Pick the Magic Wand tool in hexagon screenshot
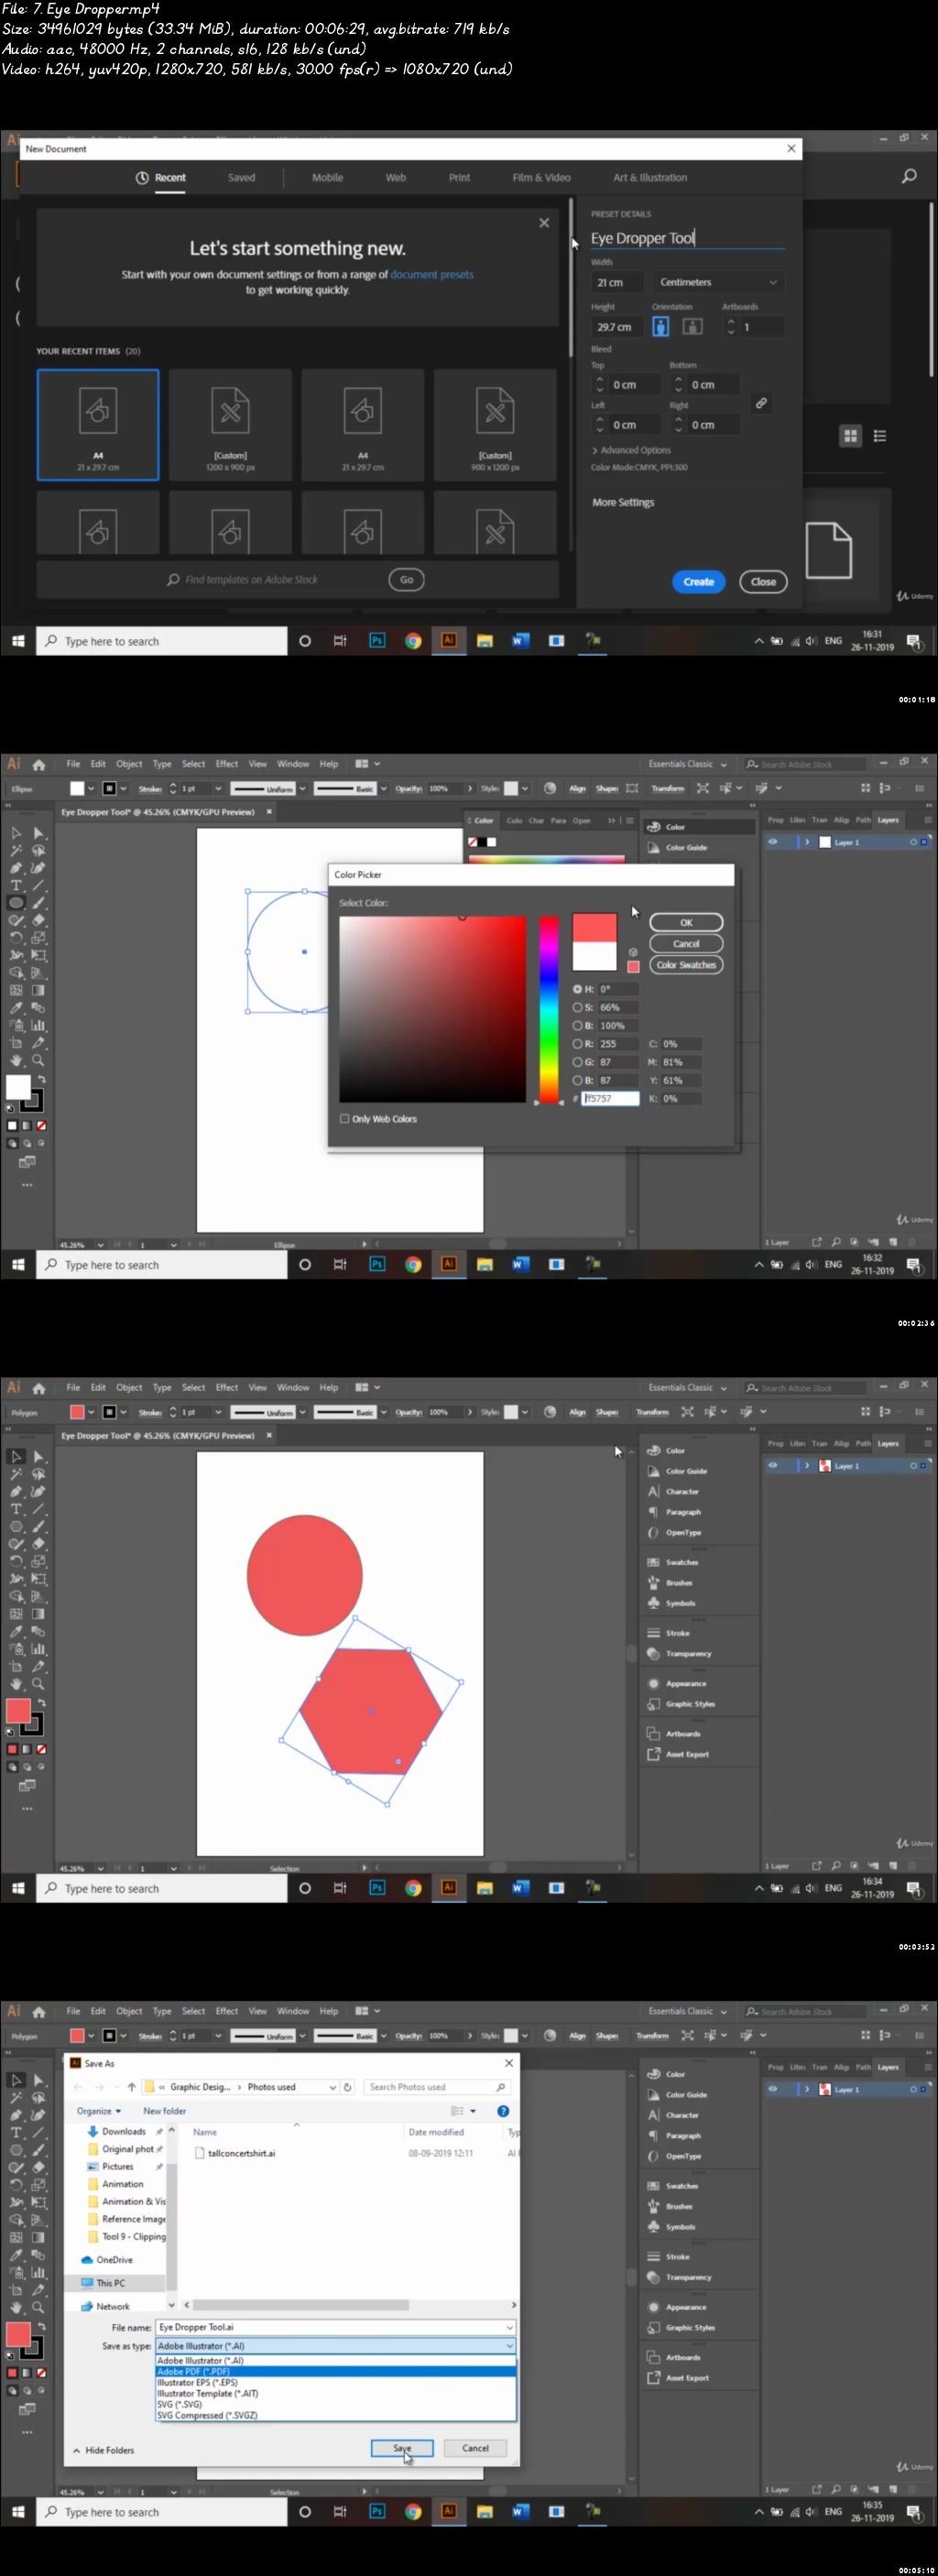 click(16, 1474)
